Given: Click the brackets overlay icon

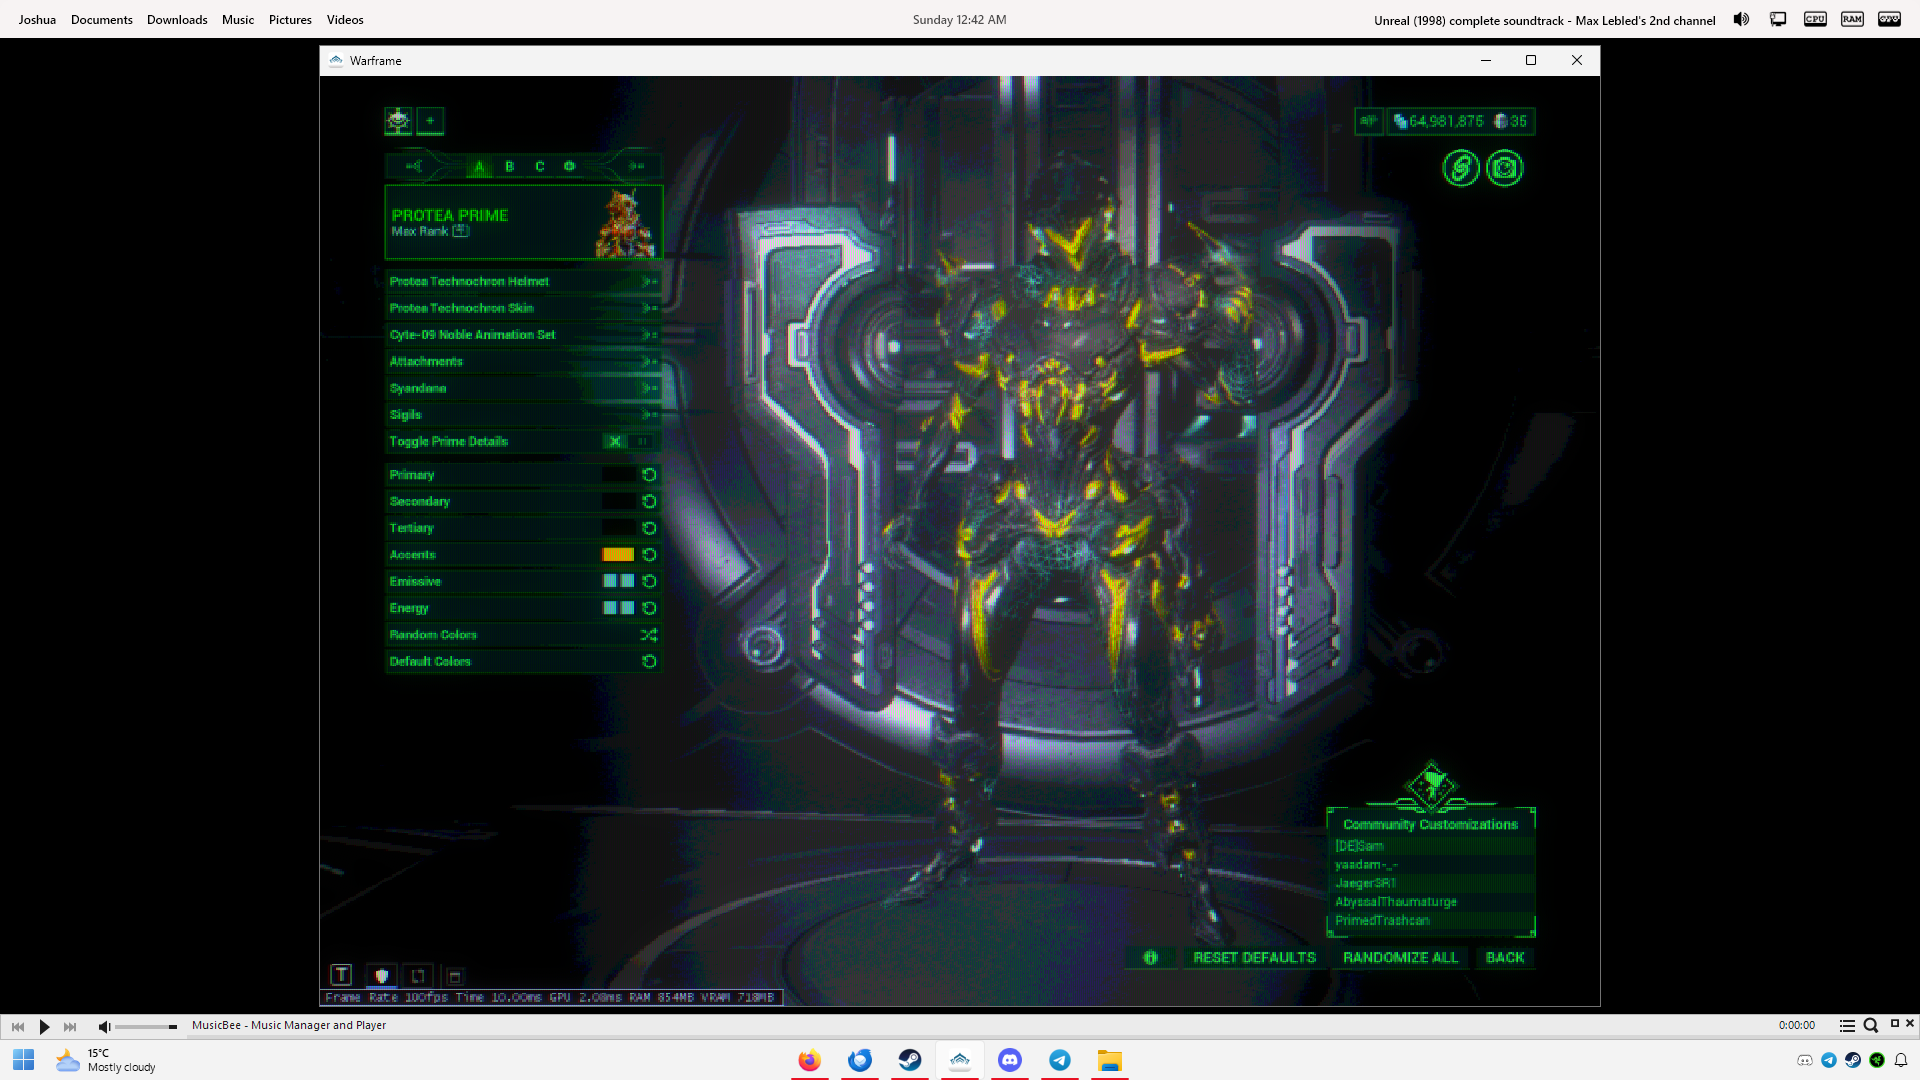Looking at the screenshot, I should pos(418,976).
